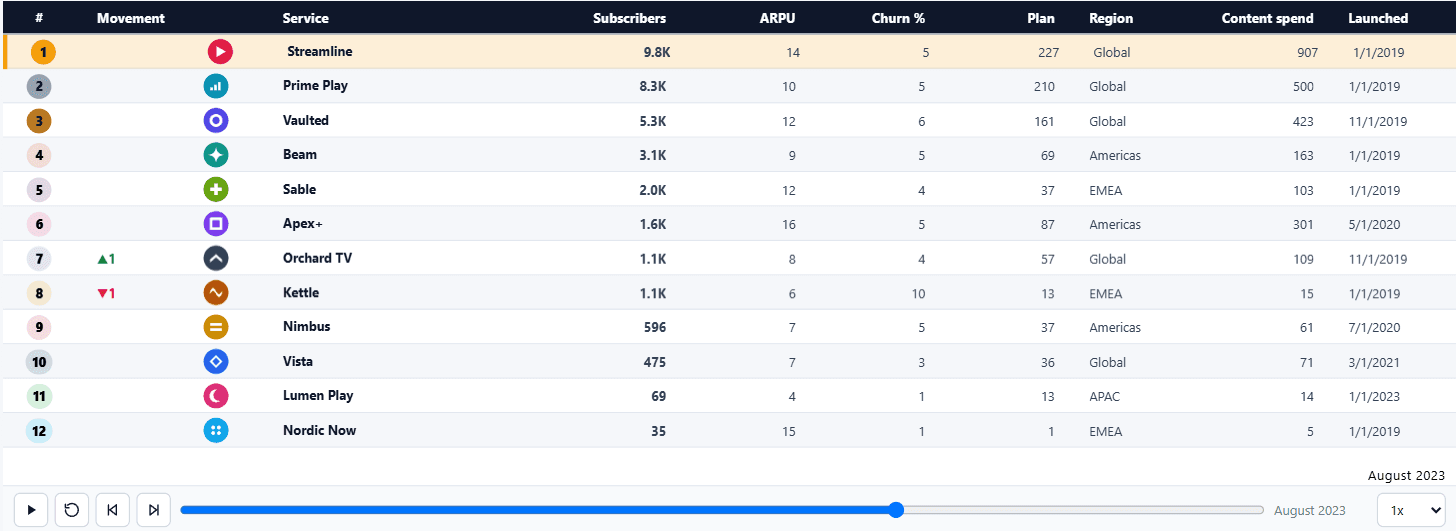The height and width of the screenshot is (531, 1456).
Task: Click the Movement column header
Action: pos(131,18)
